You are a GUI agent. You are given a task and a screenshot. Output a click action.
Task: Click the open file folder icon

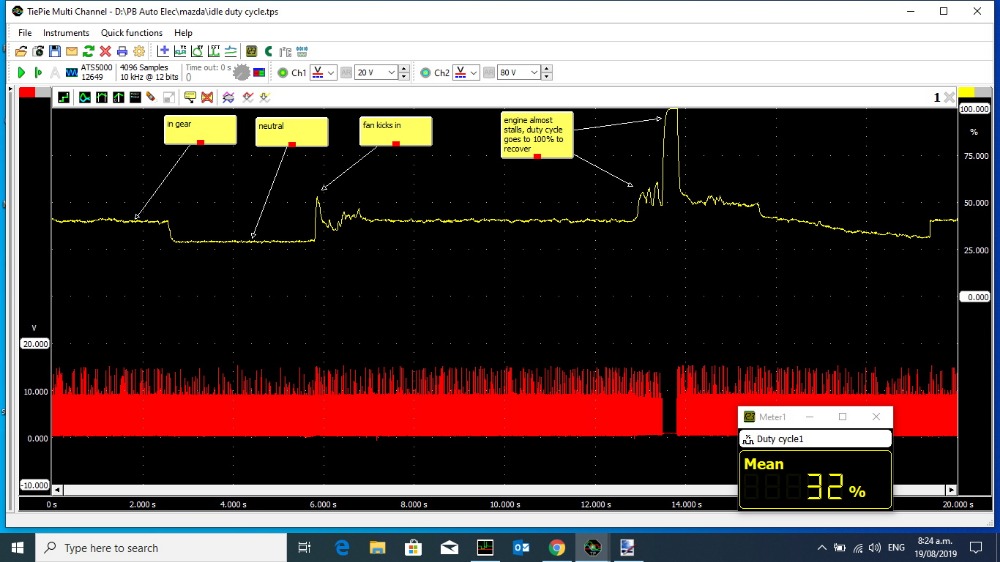[21, 51]
